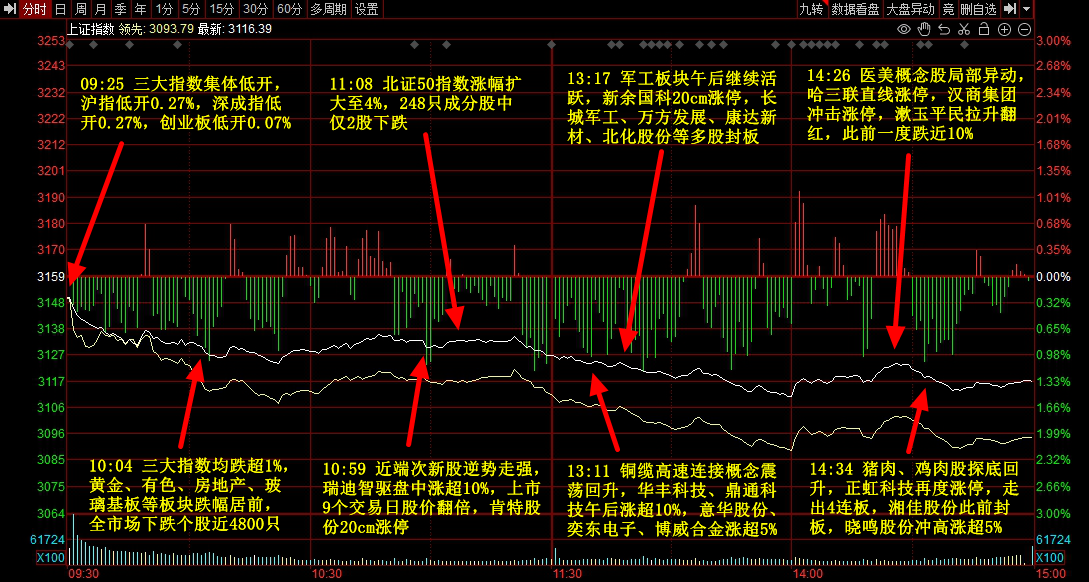Click the right panel jump arrow icon
The image size is (1089, 582).
(1010, 9)
